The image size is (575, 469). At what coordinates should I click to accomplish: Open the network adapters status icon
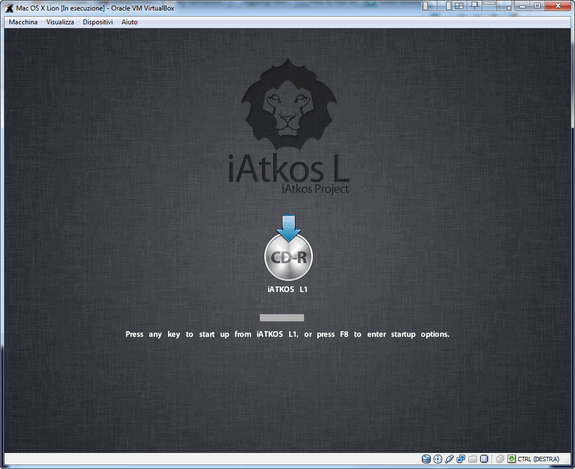pyautogui.click(x=461, y=459)
